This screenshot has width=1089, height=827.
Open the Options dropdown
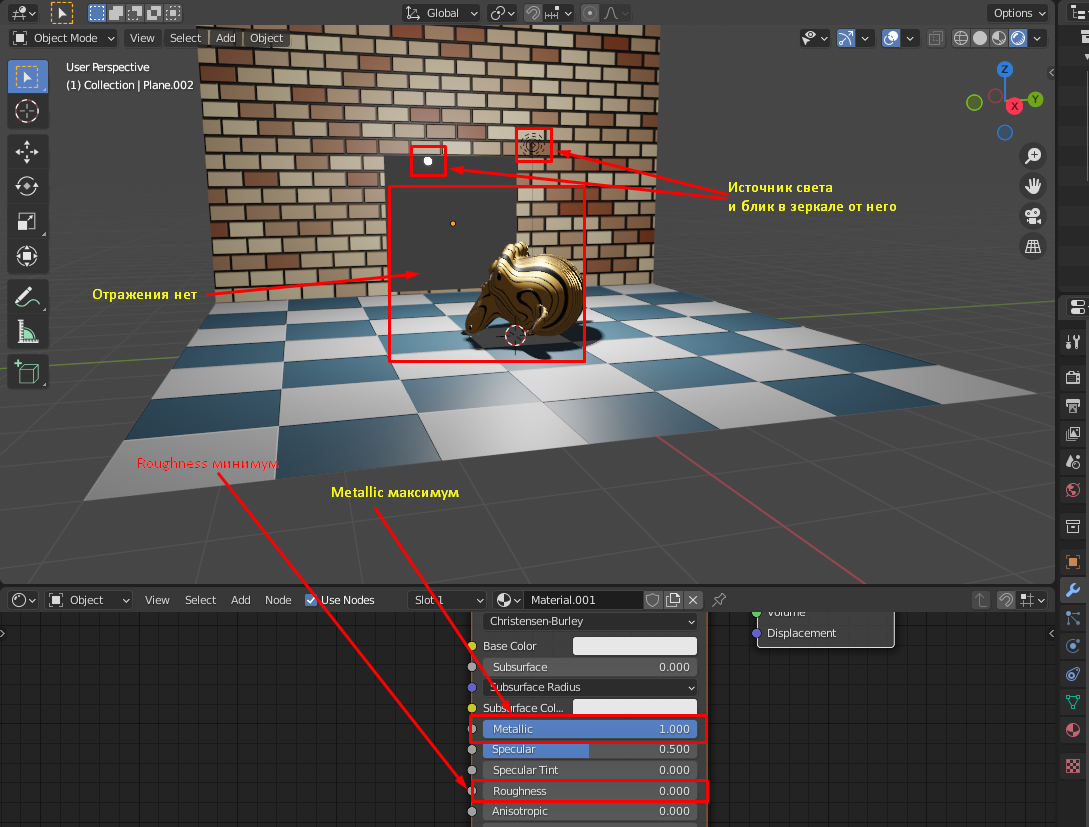1018,13
